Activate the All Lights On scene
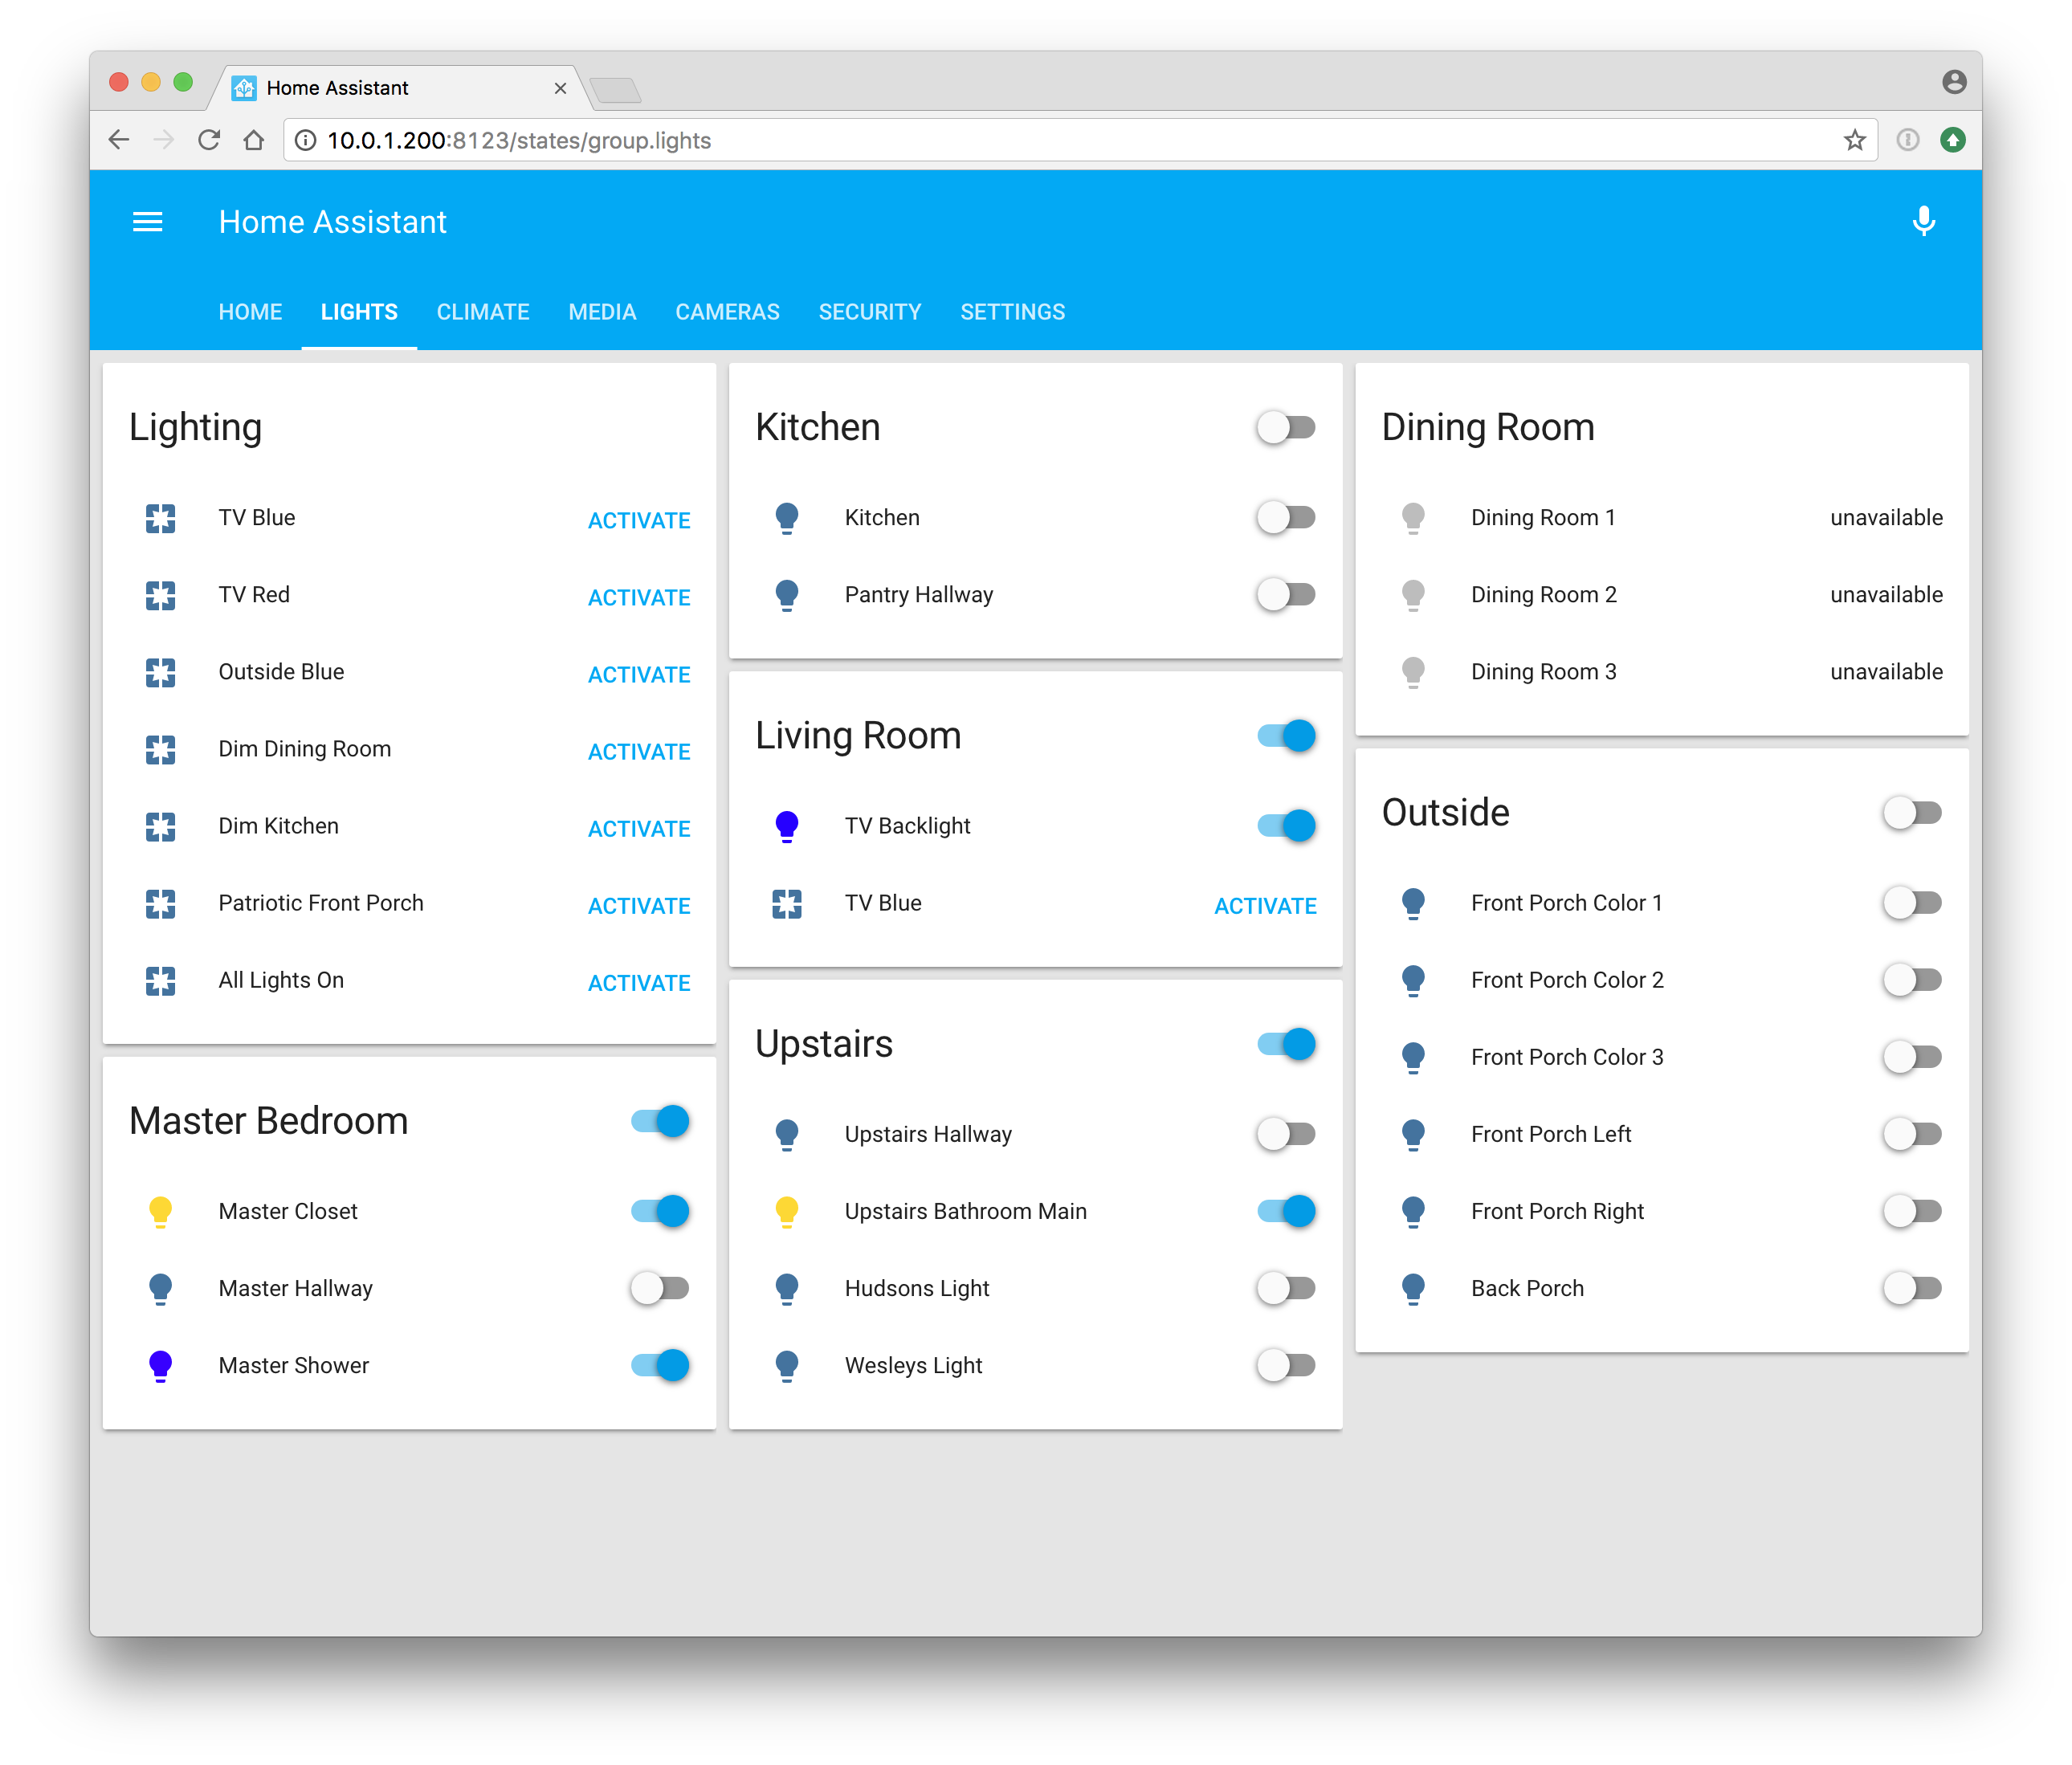Viewport: 2072px width, 1765px height. [639, 983]
